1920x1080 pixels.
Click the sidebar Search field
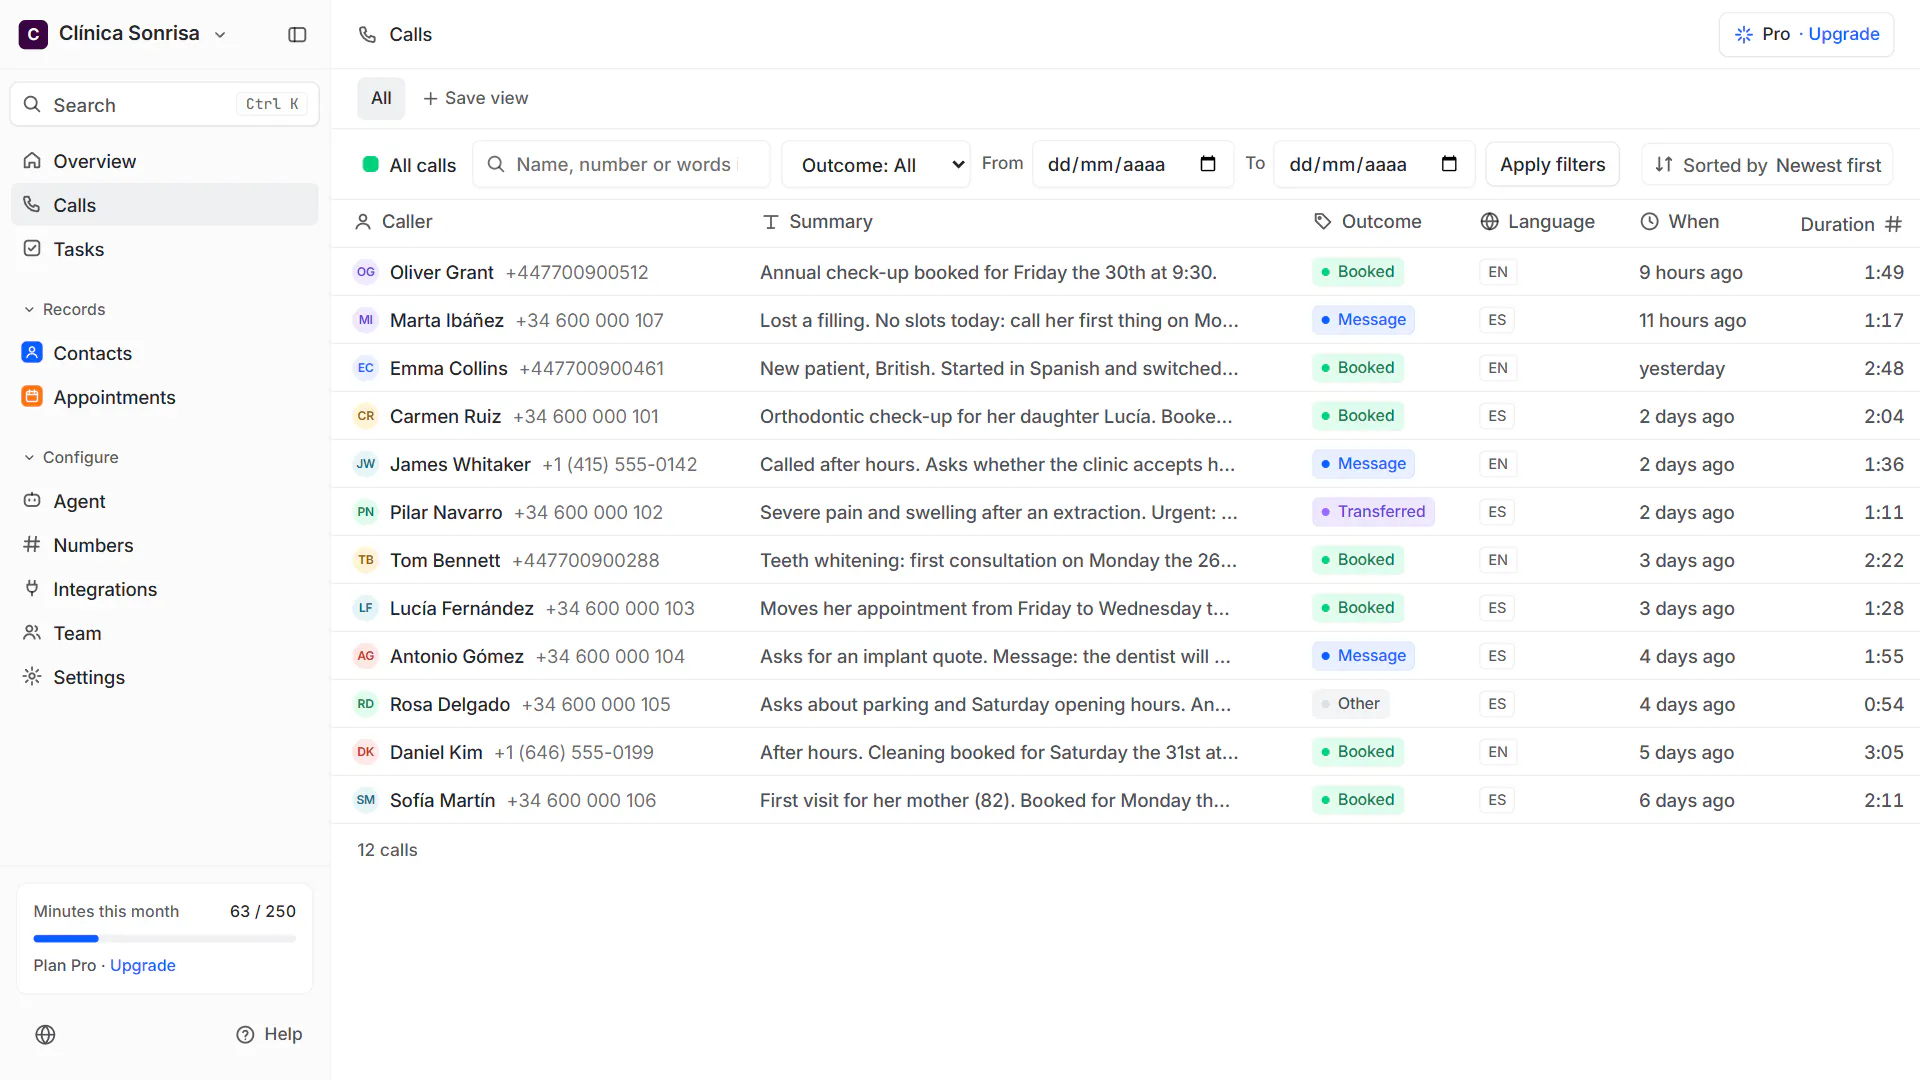165,104
